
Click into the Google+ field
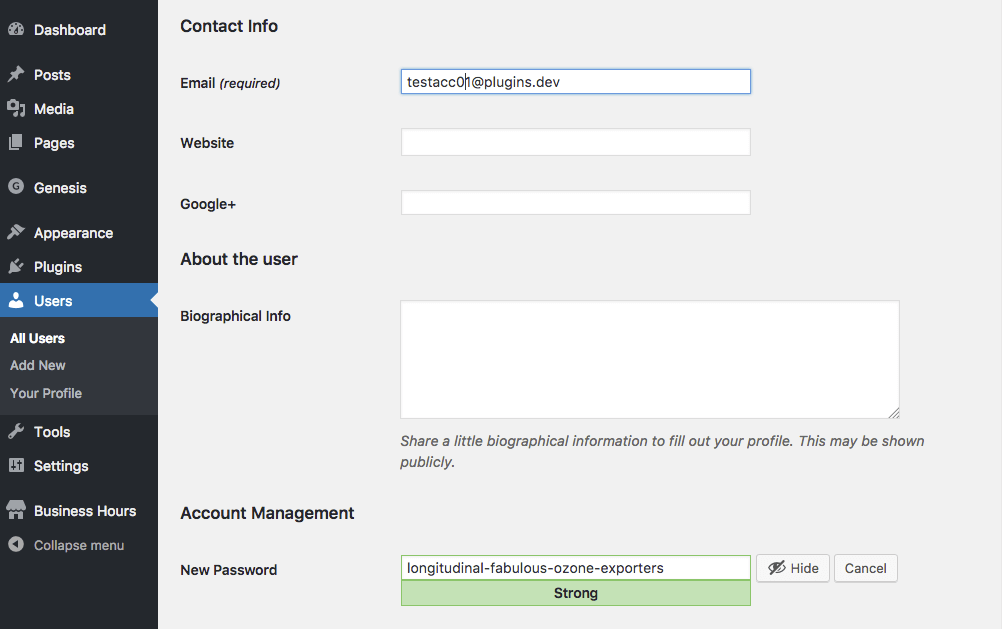pos(575,203)
